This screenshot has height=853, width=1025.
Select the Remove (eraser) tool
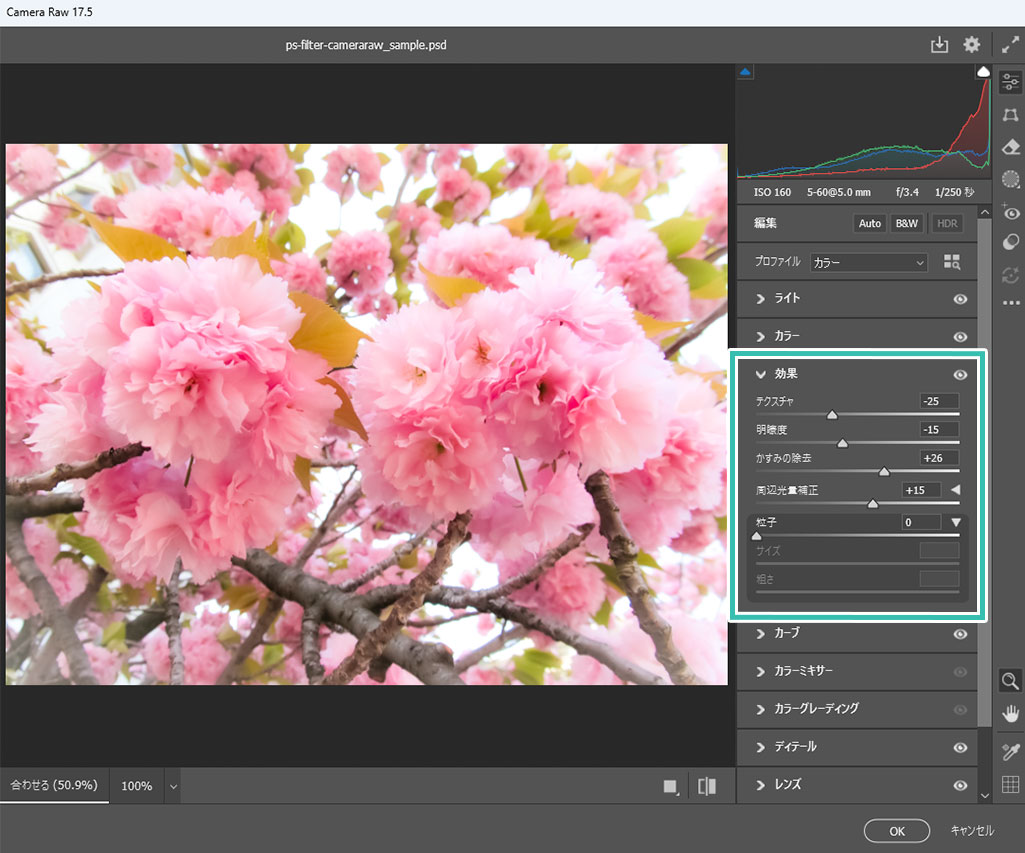[x=1010, y=148]
